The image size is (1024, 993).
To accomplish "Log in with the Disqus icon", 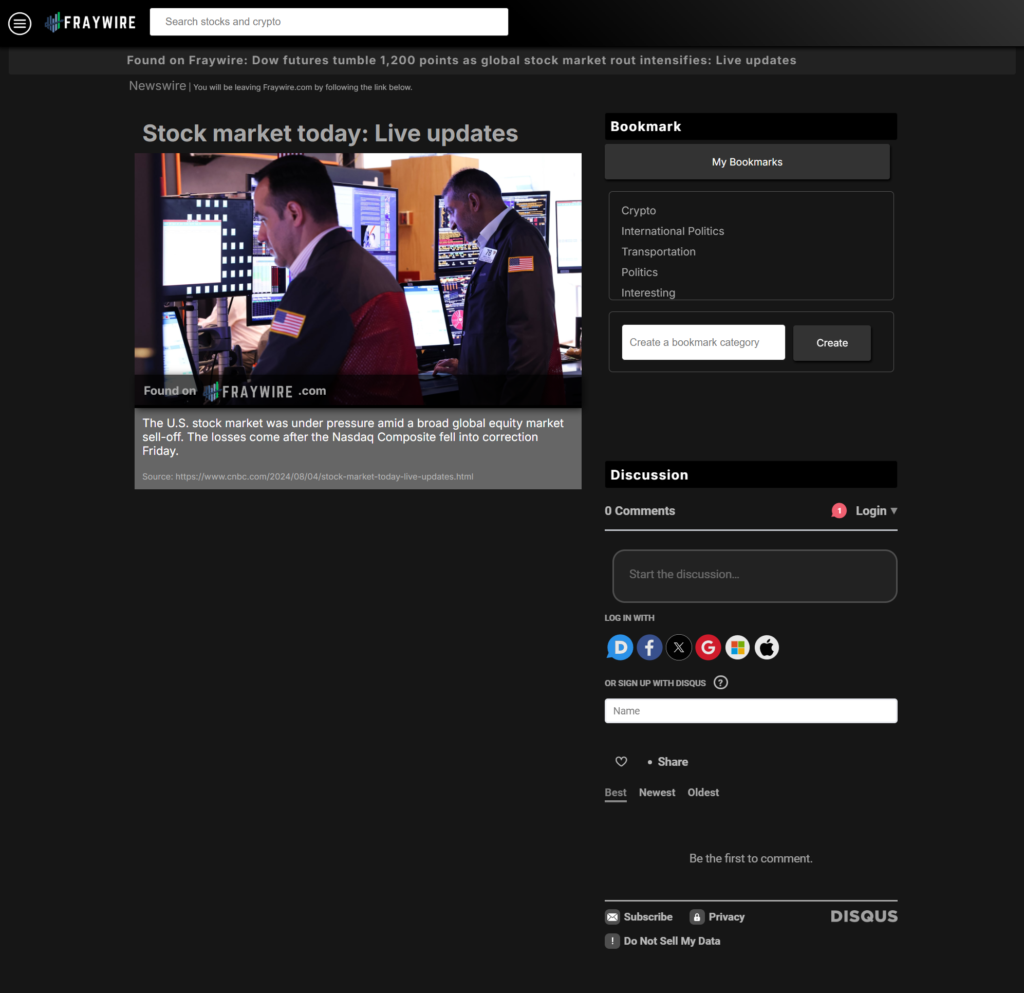I will tap(620, 647).
